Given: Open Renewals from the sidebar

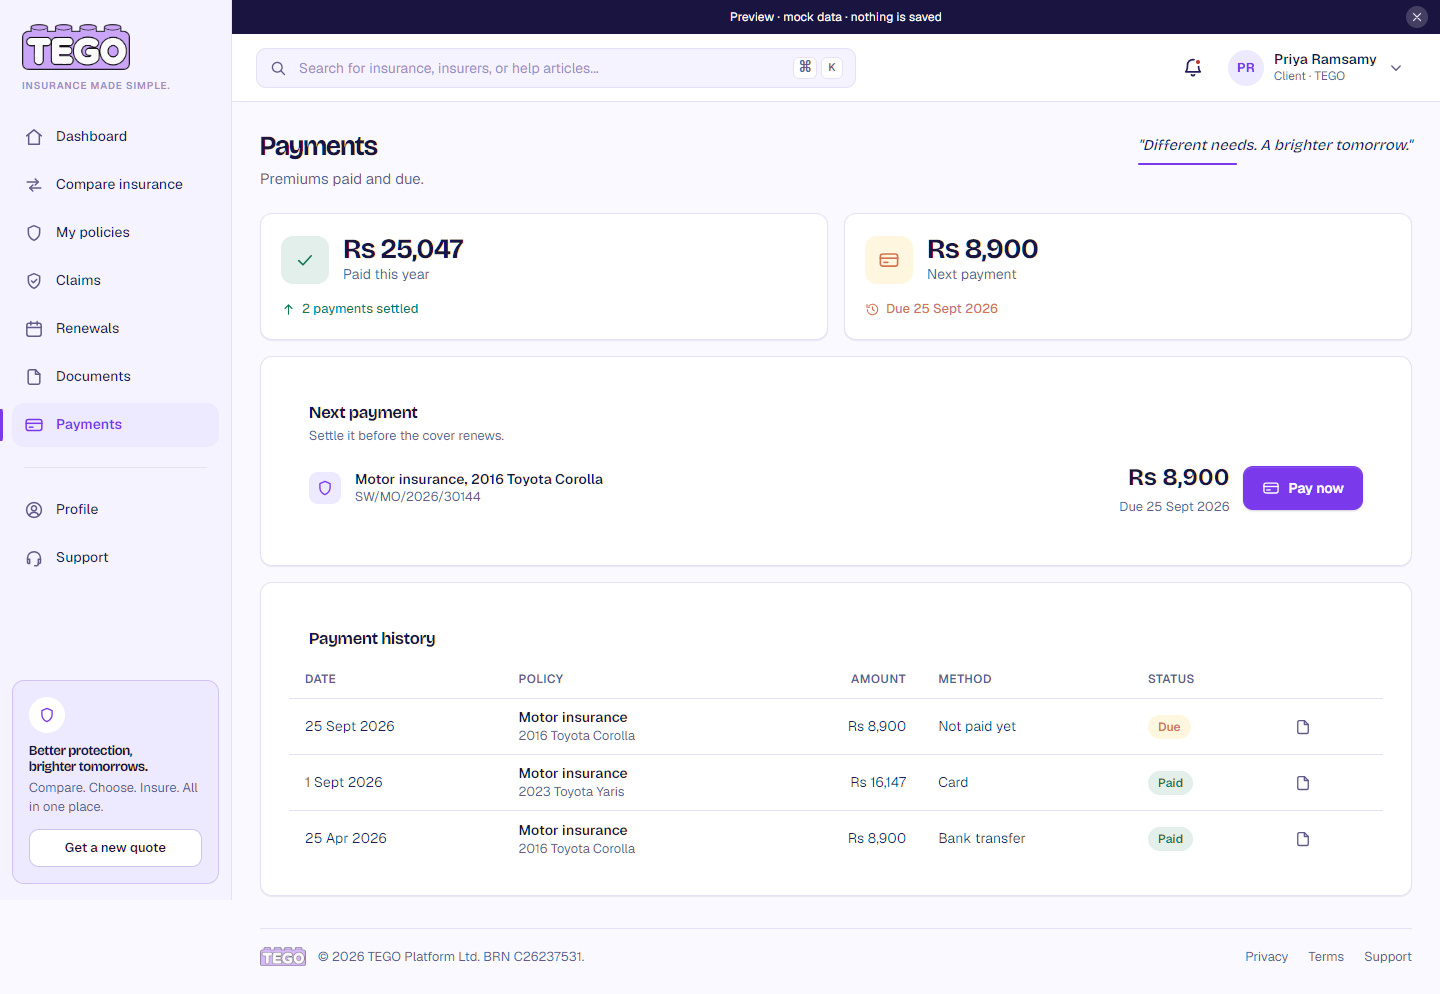Looking at the screenshot, I should click(115, 328).
